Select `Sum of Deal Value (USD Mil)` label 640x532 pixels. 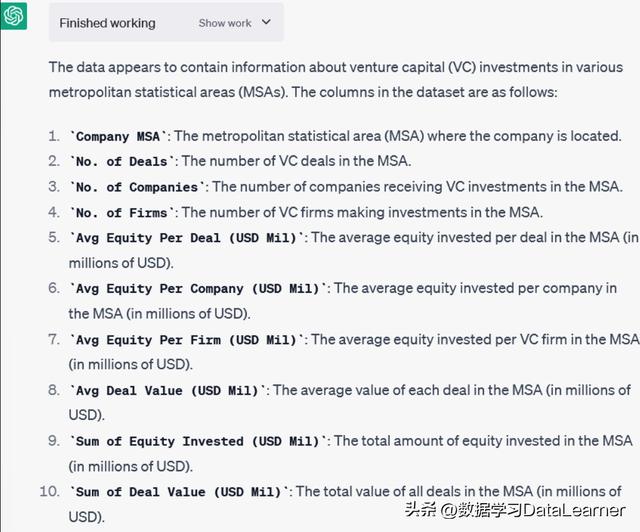click(x=180, y=492)
